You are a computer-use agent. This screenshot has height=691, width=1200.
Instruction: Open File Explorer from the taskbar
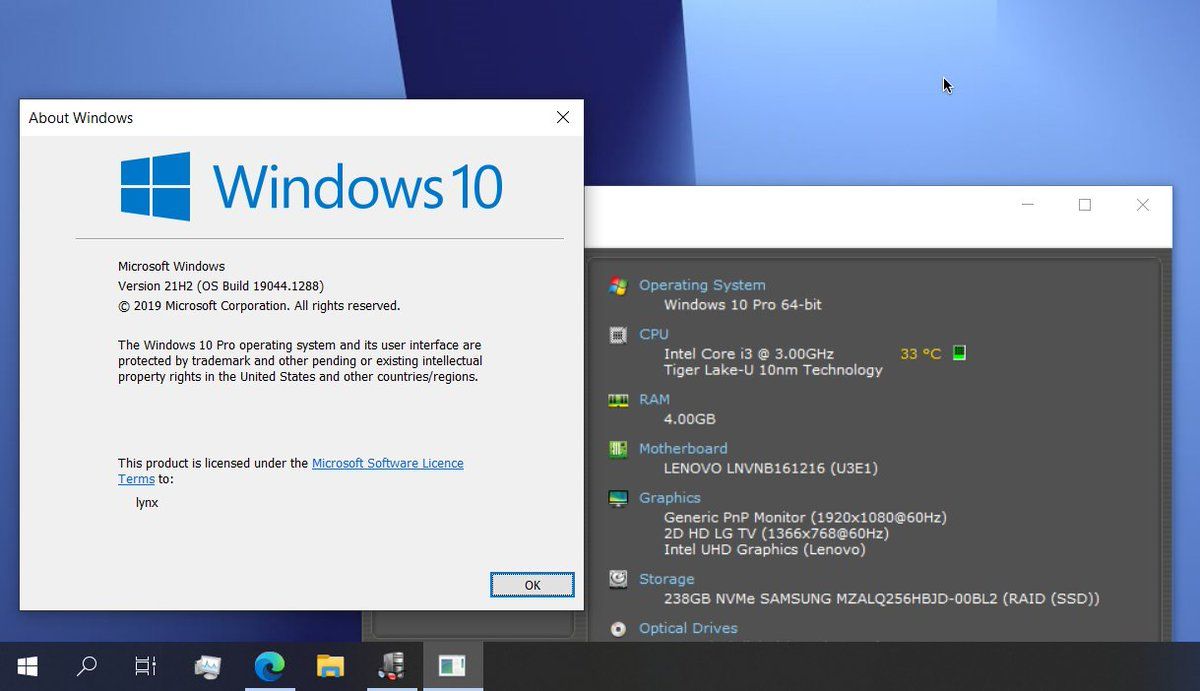[x=330, y=666]
